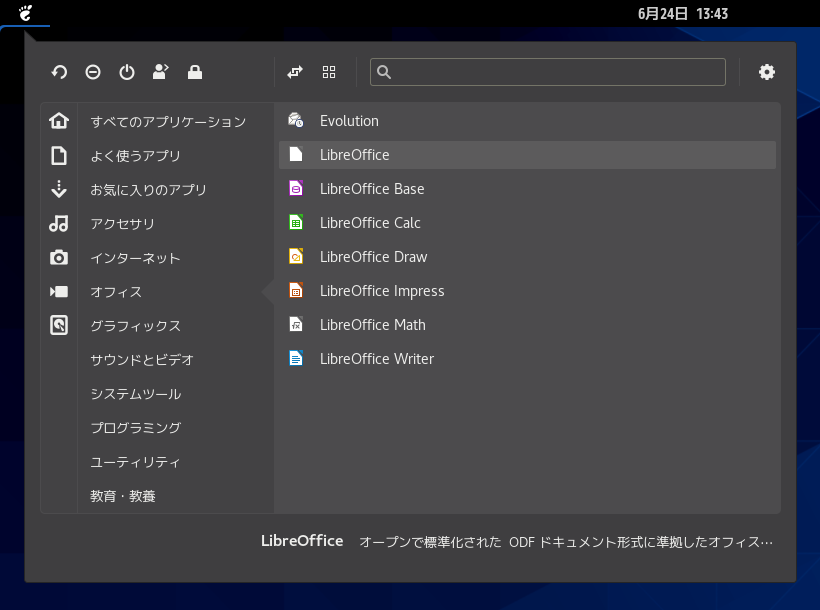The width and height of the screenshot is (820, 610).
Task: Select お気に入りのアプリ category
Action: [x=148, y=189]
